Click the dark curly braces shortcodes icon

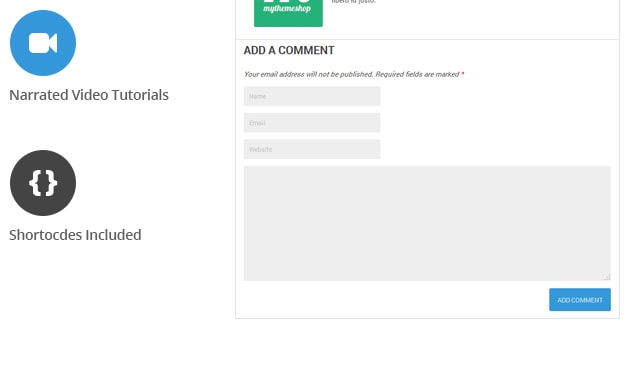(43, 183)
